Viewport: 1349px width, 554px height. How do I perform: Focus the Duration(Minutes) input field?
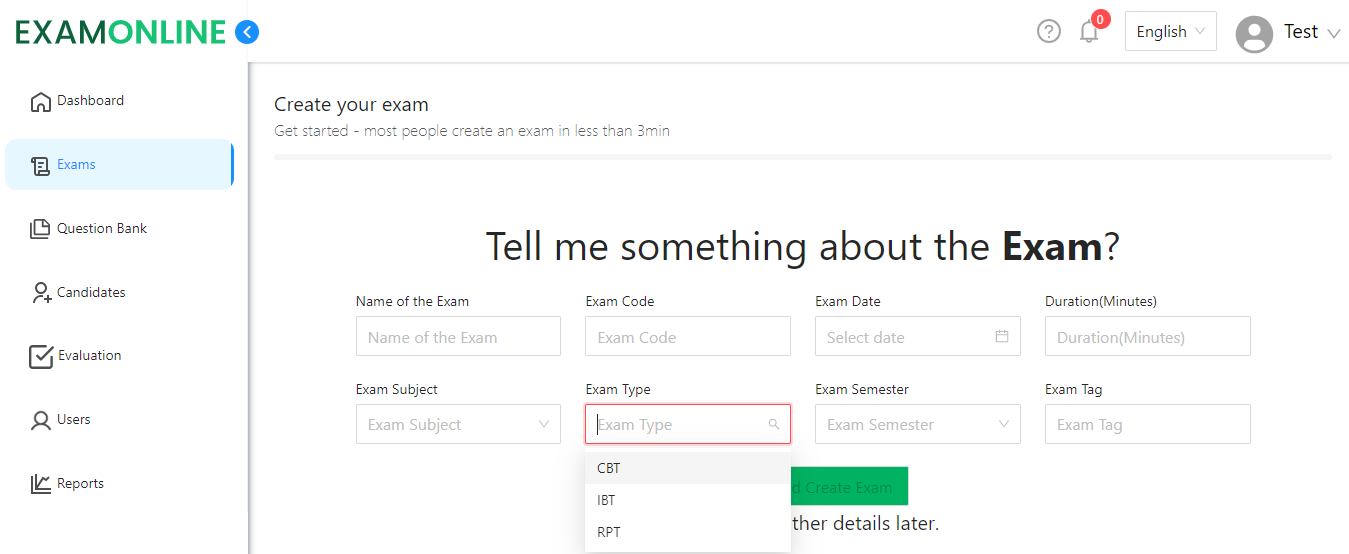pos(1147,337)
